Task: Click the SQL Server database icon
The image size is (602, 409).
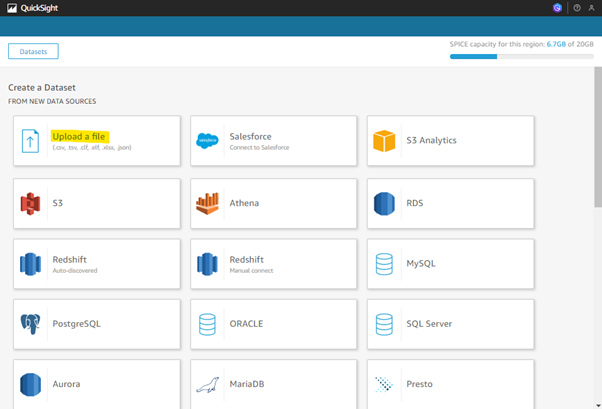Action: [x=384, y=325]
